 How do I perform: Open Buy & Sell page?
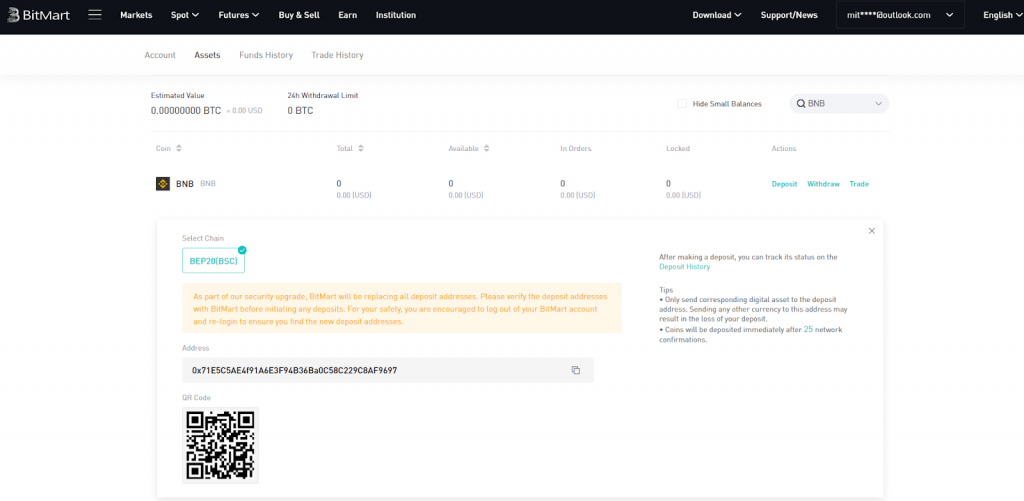click(x=299, y=15)
